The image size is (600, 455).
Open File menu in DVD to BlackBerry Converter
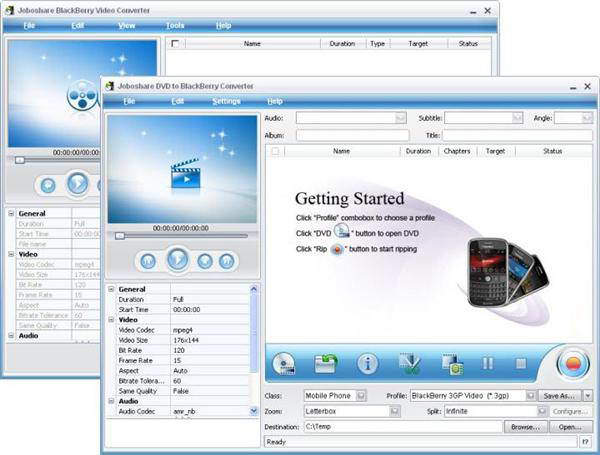coord(129,101)
